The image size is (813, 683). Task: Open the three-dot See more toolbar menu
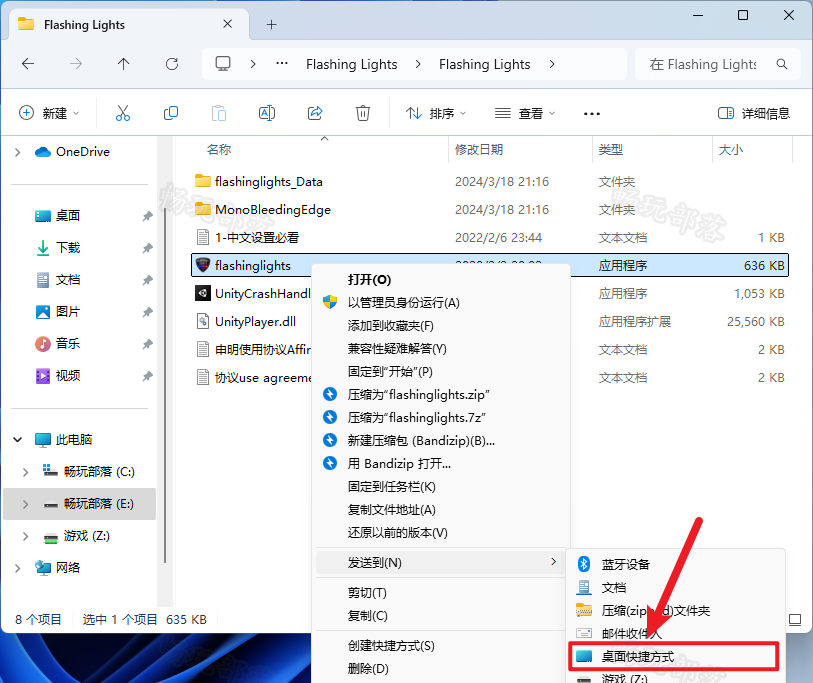(x=592, y=114)
